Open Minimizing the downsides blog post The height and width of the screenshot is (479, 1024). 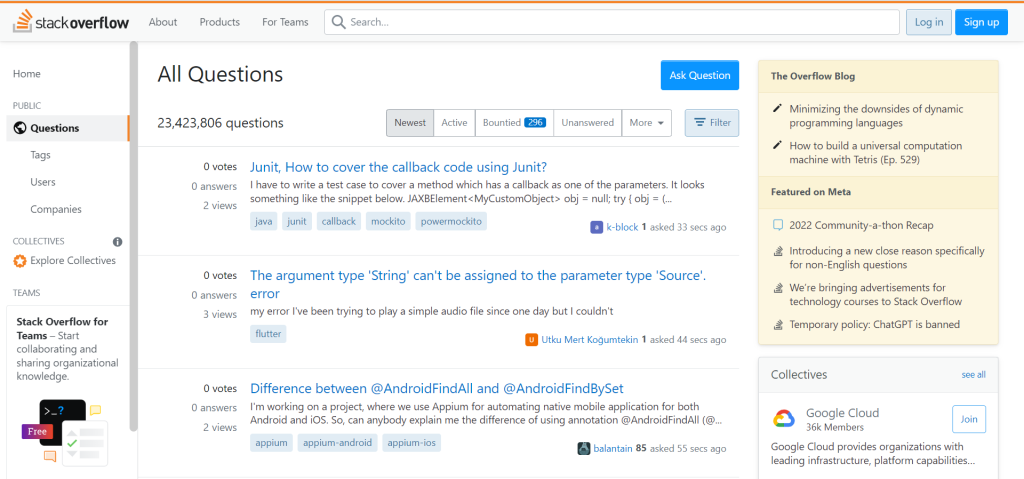coord(876,116)
